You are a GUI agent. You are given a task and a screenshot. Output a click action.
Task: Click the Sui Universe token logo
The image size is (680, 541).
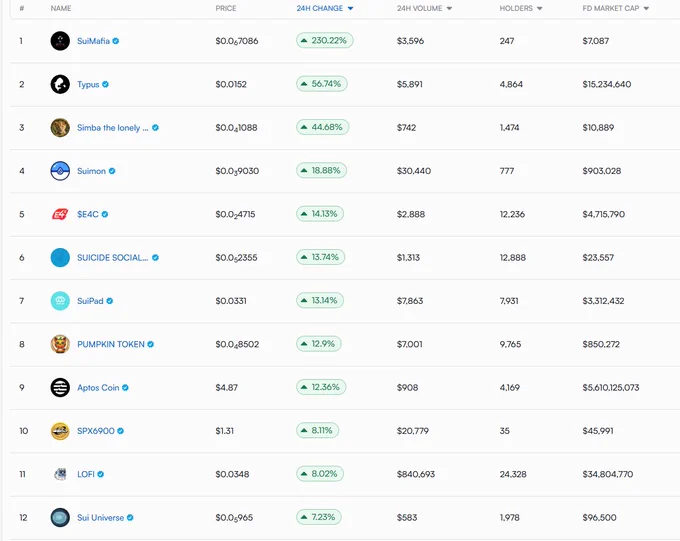tap(60, 518)
